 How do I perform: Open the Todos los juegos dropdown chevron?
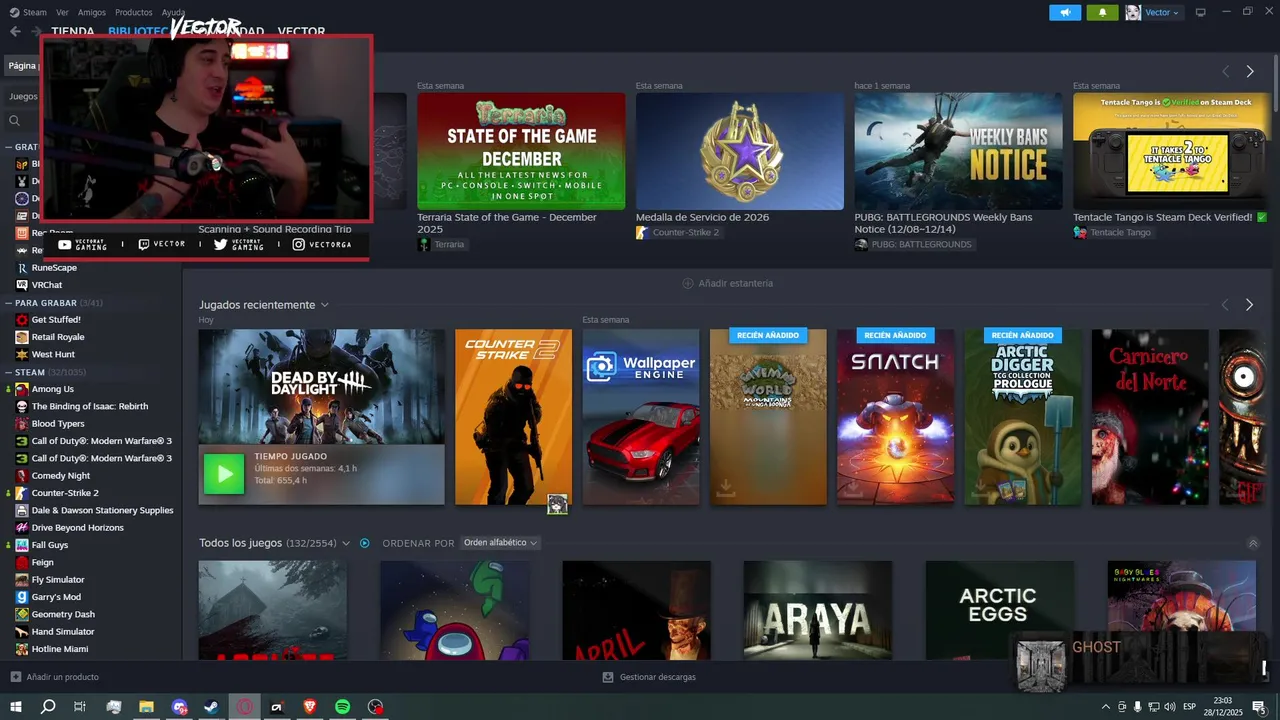346,543
